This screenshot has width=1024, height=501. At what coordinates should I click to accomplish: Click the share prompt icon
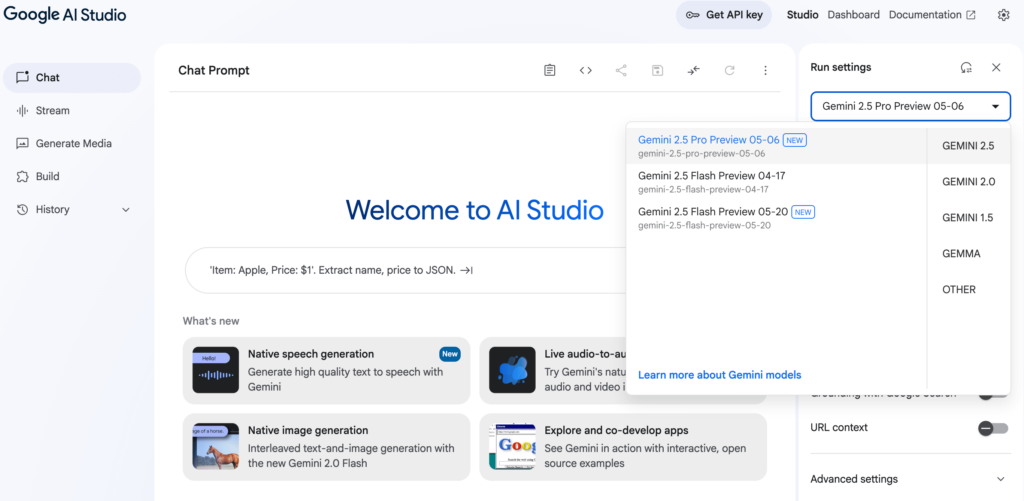pos(621,70)
